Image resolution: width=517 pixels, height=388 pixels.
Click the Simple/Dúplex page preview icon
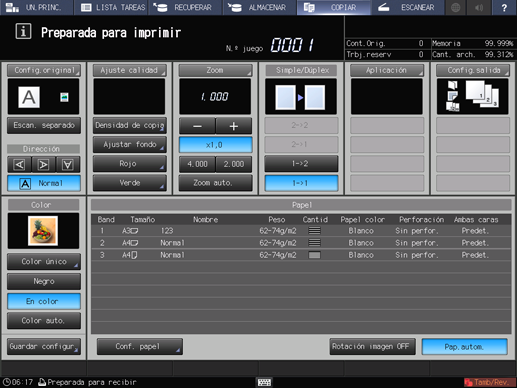pos(301,97)
